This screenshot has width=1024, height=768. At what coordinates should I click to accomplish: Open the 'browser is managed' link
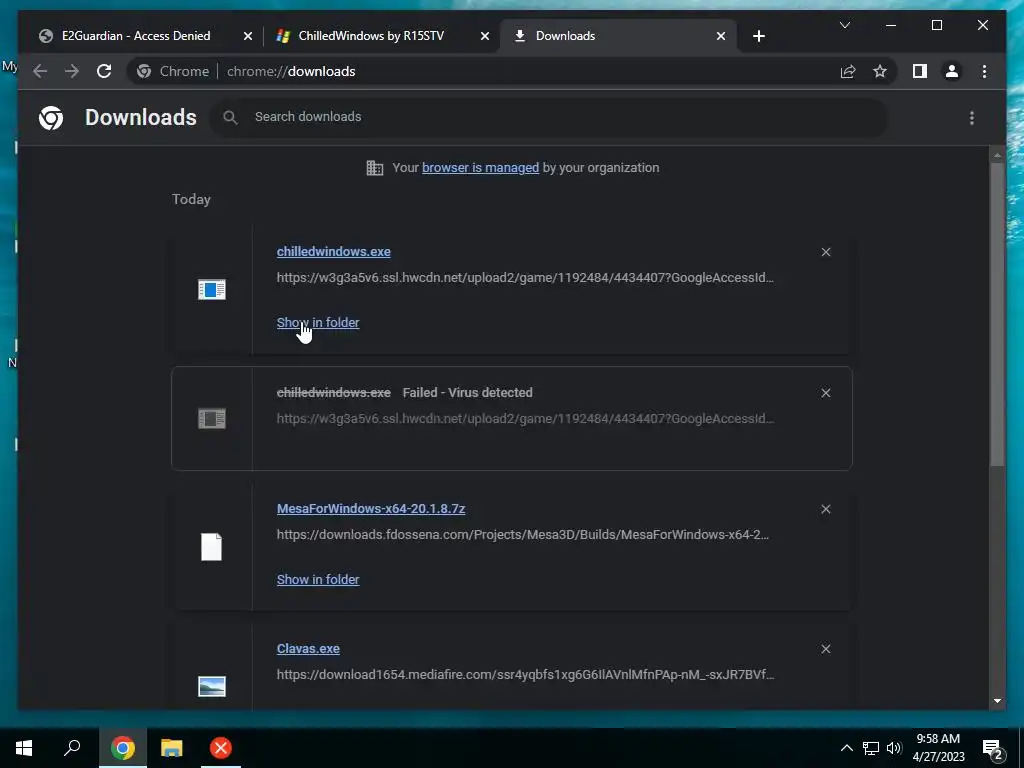coord(481,168)
